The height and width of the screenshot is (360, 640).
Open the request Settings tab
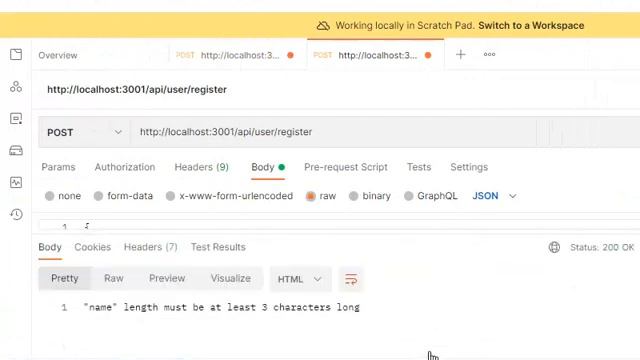[469, 167]
